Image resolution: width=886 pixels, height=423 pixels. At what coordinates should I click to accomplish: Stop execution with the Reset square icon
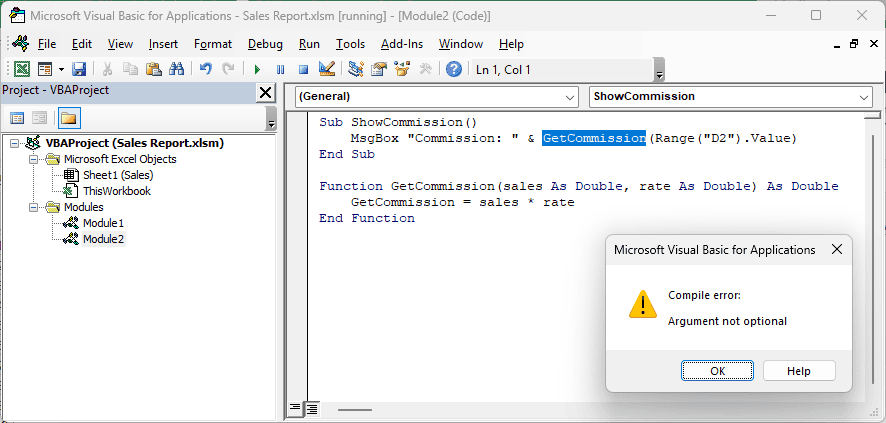[303, 69]
